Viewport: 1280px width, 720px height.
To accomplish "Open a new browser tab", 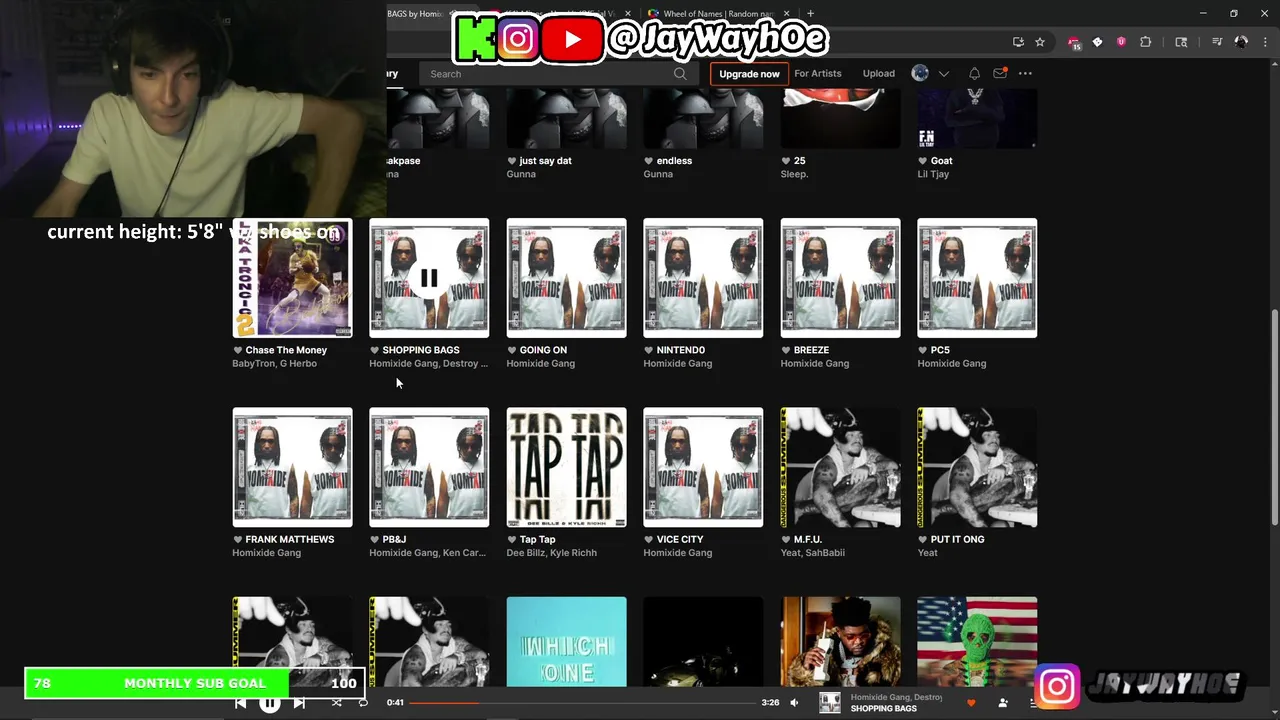I will tap(810, 14).
